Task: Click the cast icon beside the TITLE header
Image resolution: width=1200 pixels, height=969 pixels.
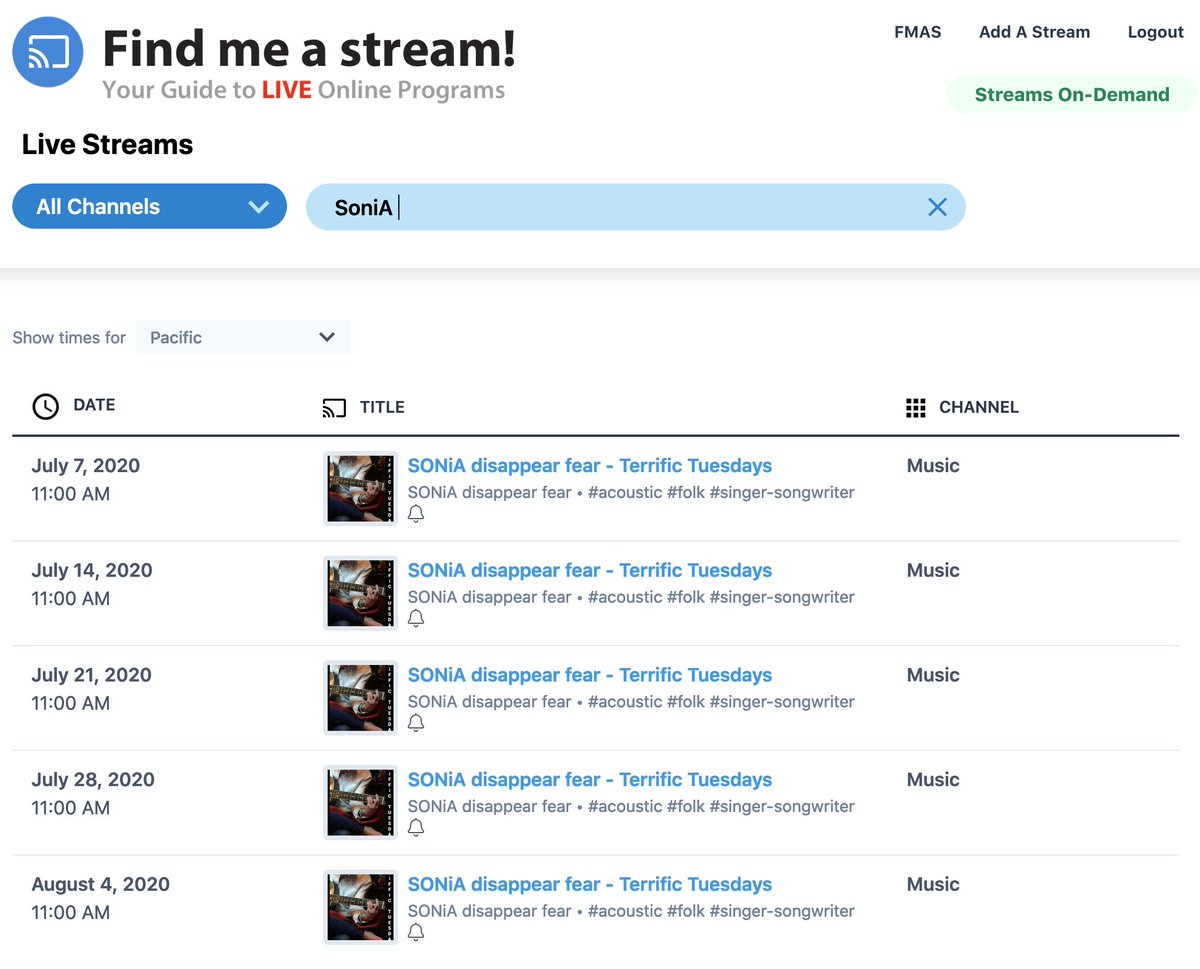Action: click(333, 407)
